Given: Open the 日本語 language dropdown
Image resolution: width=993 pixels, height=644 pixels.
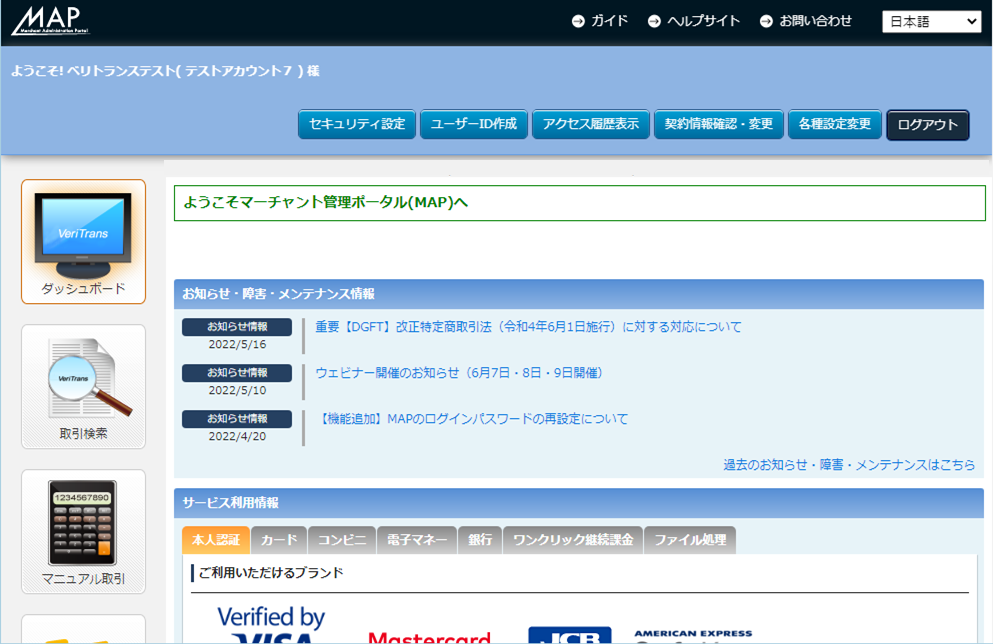Looking at the screenshot, I should coord(930,20).
